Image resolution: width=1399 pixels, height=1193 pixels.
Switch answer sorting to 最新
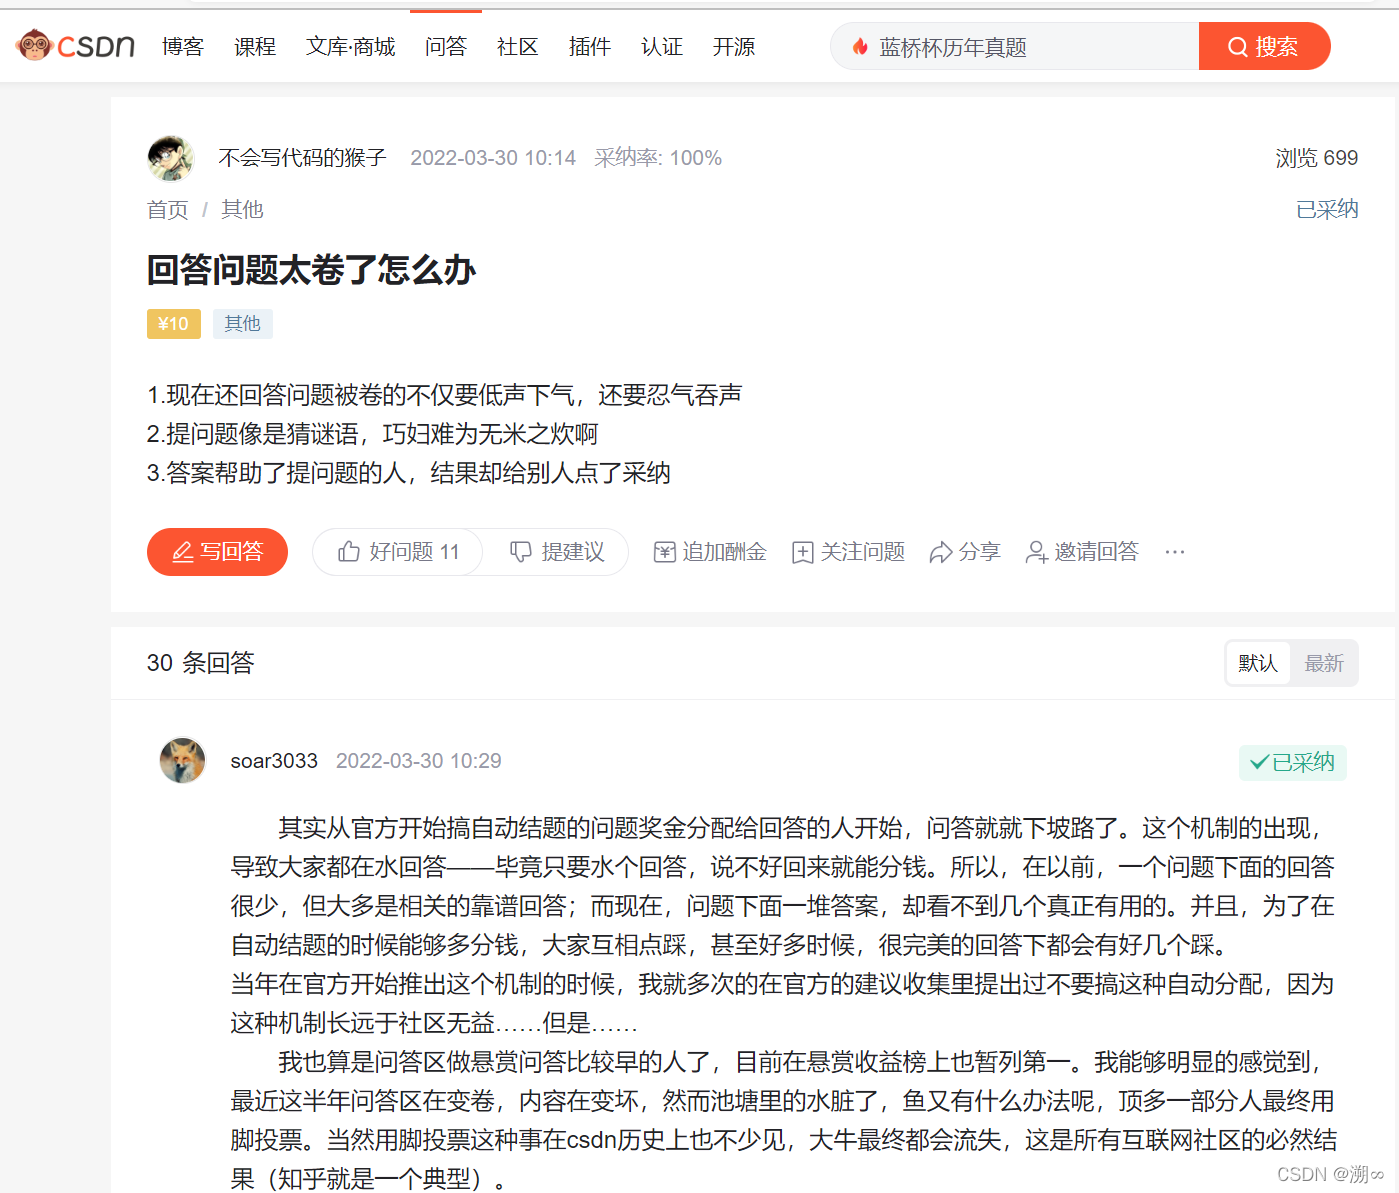click(x=1324, y=662)
